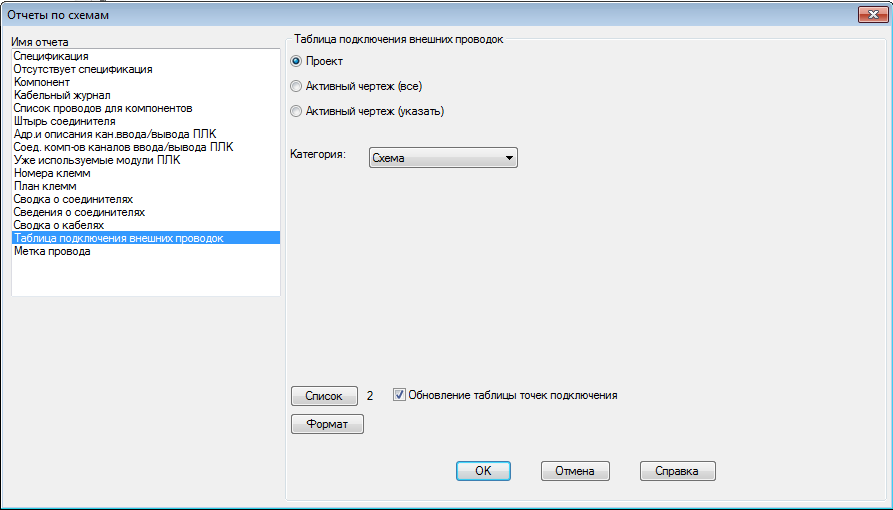The height and width of the screenshot is (510, 893).
Task: Select Активный чертеж (указать) radio option
Action: [x=295, y=111]
